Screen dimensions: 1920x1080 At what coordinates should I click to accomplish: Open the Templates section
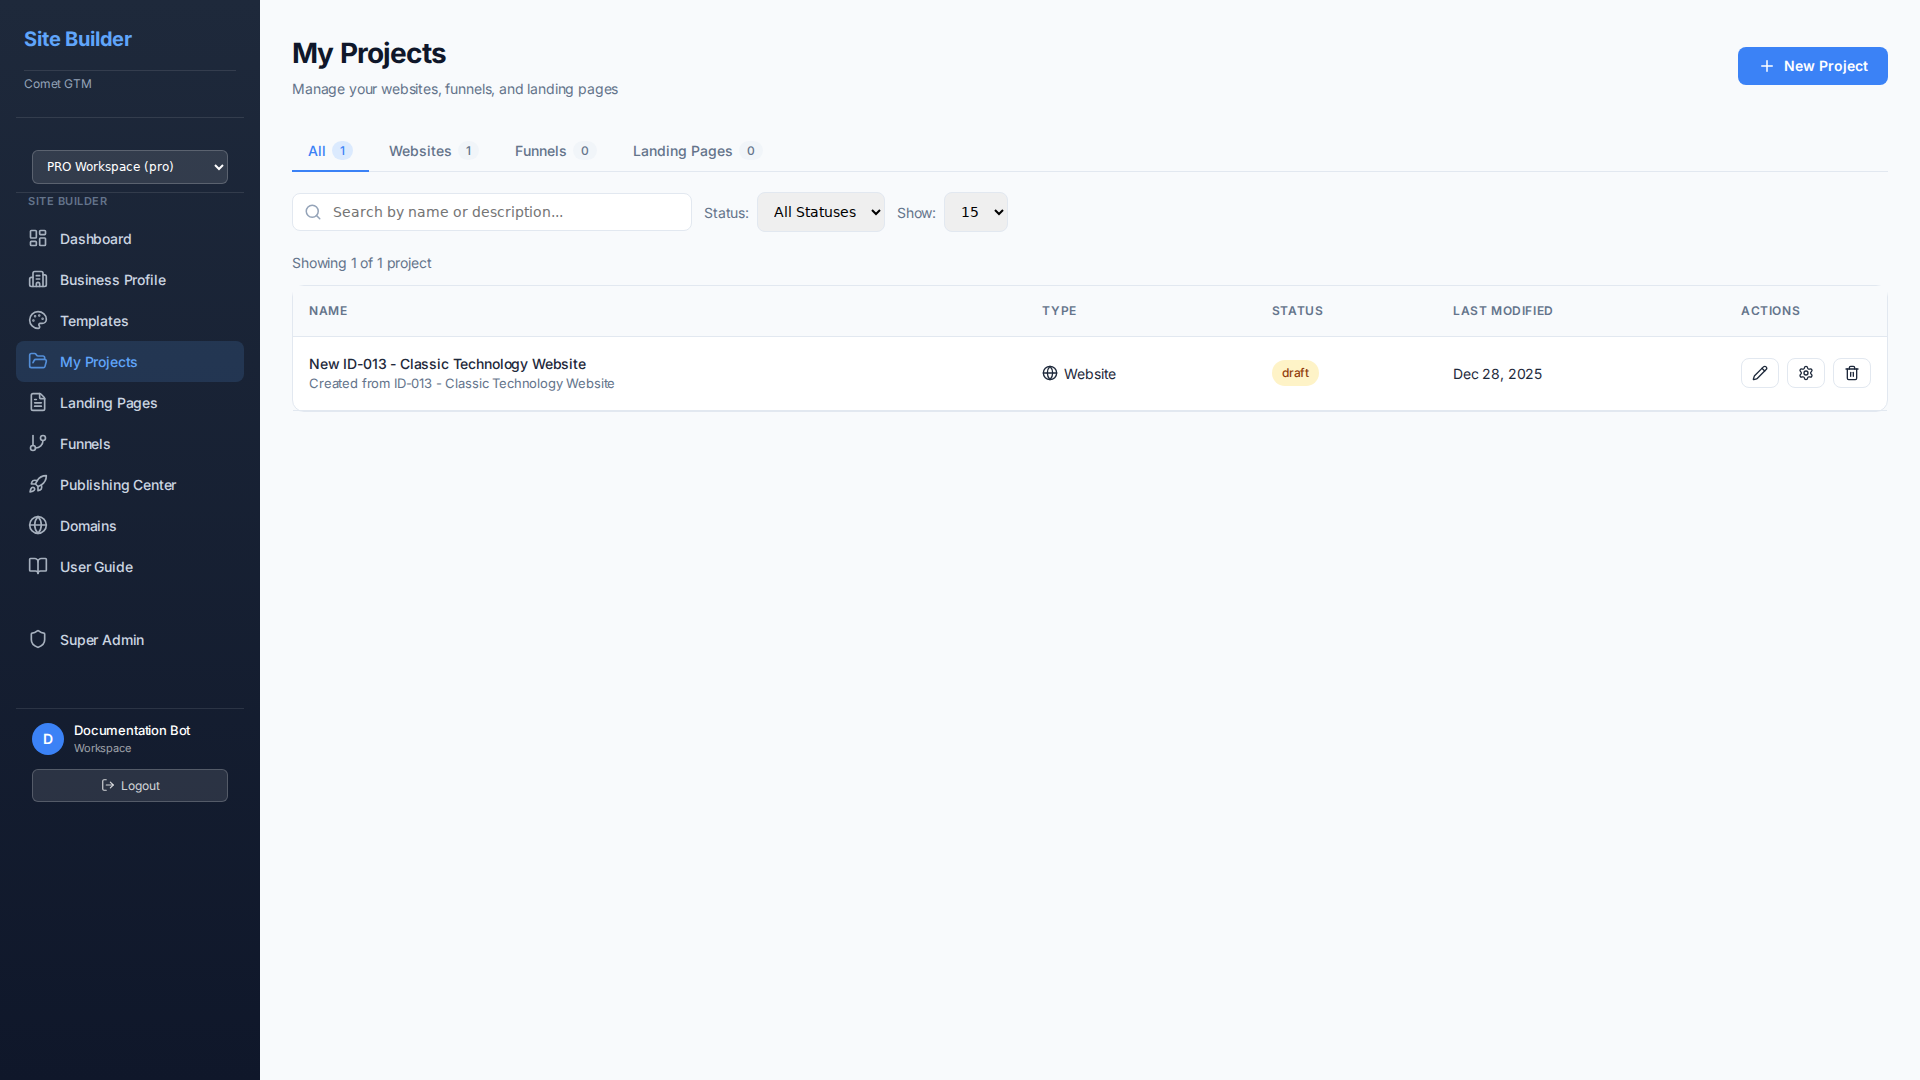(x=93, y=321)
